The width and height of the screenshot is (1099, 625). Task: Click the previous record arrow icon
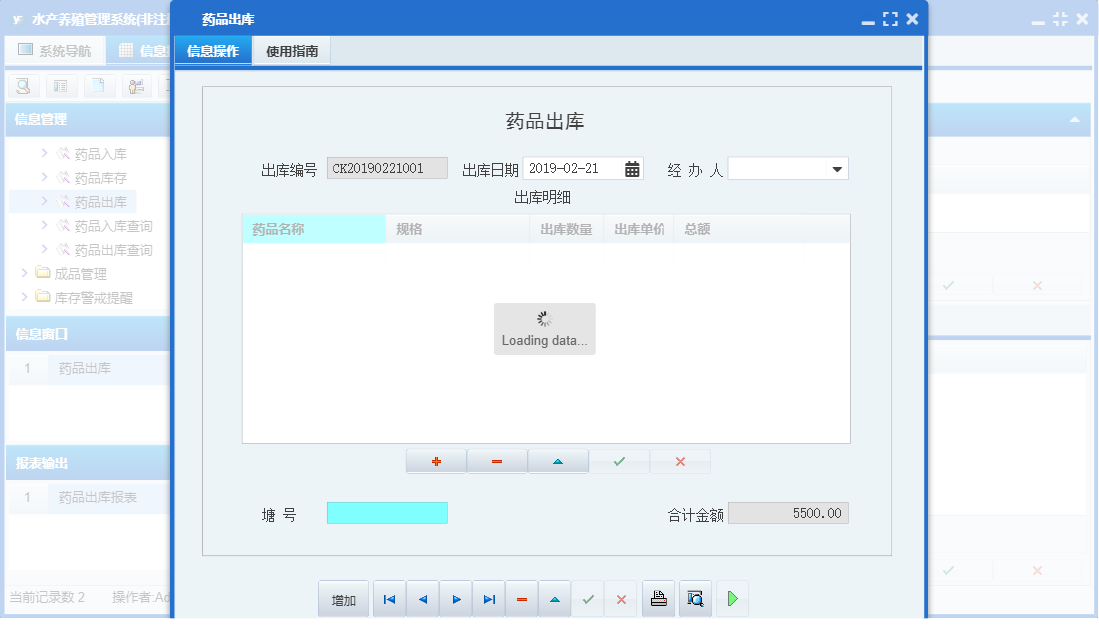(422, 598)
